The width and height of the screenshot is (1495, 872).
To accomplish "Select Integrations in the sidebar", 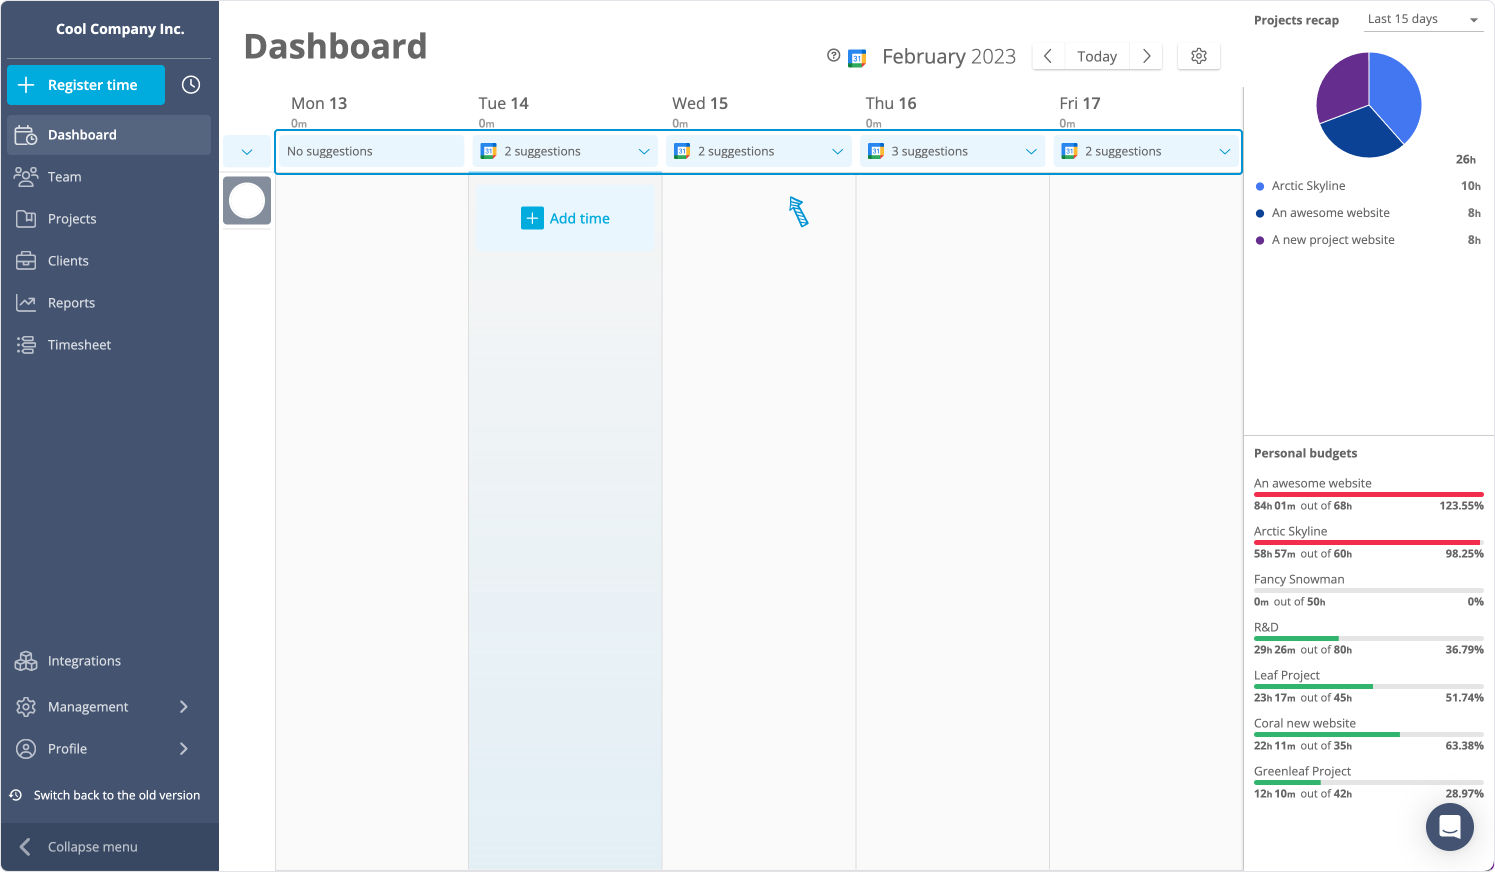I will tap(84, 661).
